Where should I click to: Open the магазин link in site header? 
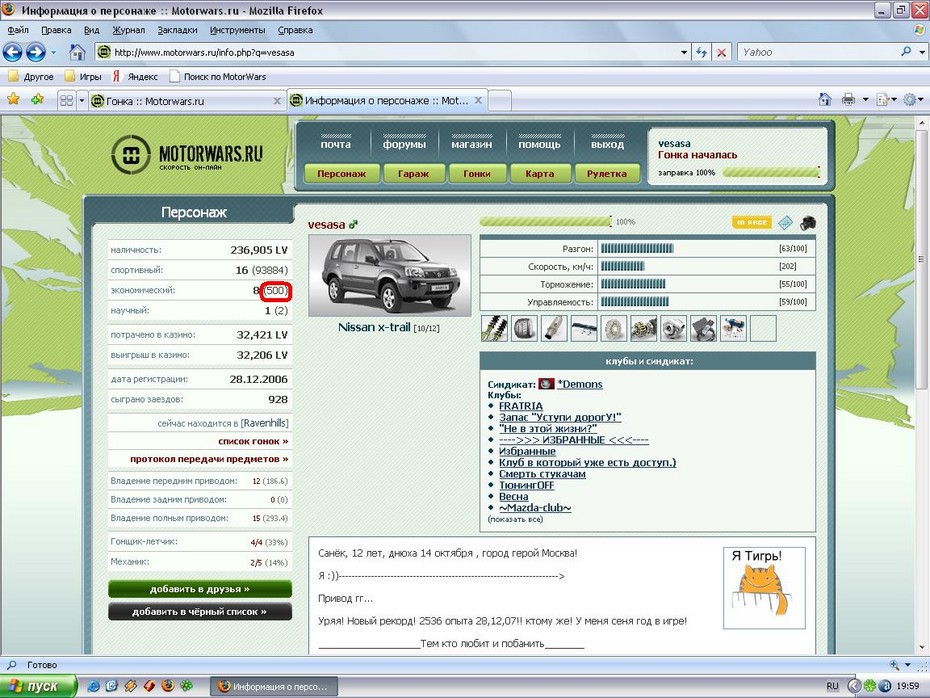472,144
